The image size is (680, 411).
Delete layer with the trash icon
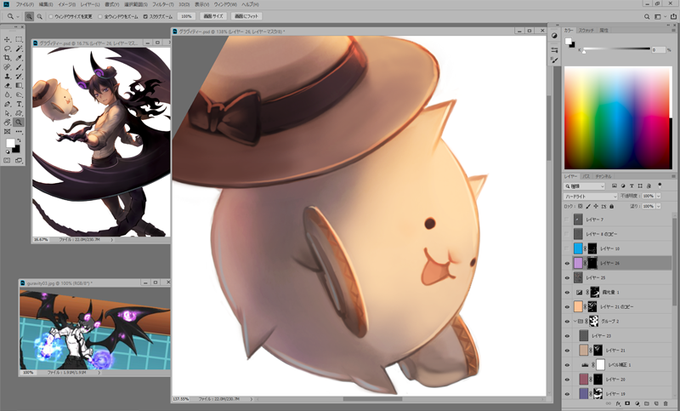(x=666, y=404)
